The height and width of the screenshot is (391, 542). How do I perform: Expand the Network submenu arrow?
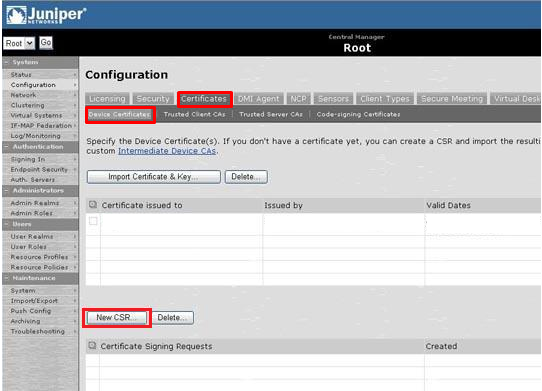pos(75,95)
